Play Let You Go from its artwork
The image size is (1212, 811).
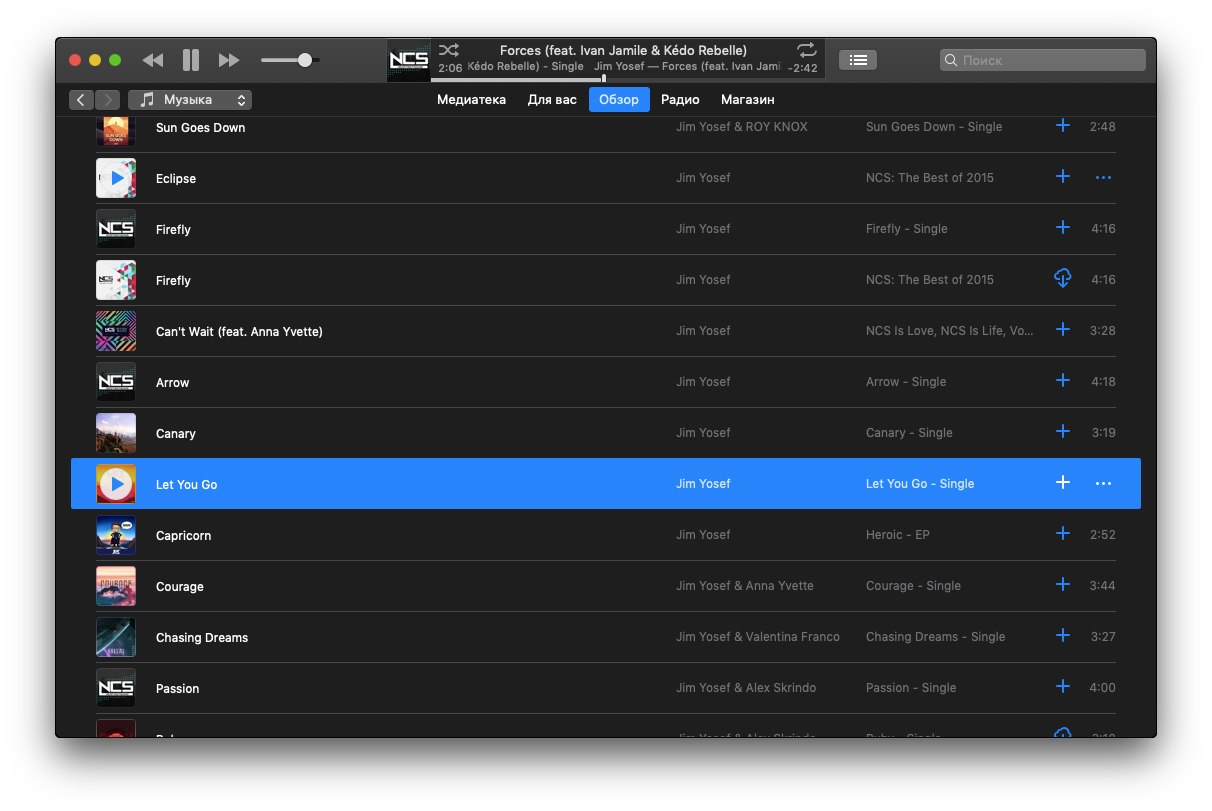pos(116,484)
